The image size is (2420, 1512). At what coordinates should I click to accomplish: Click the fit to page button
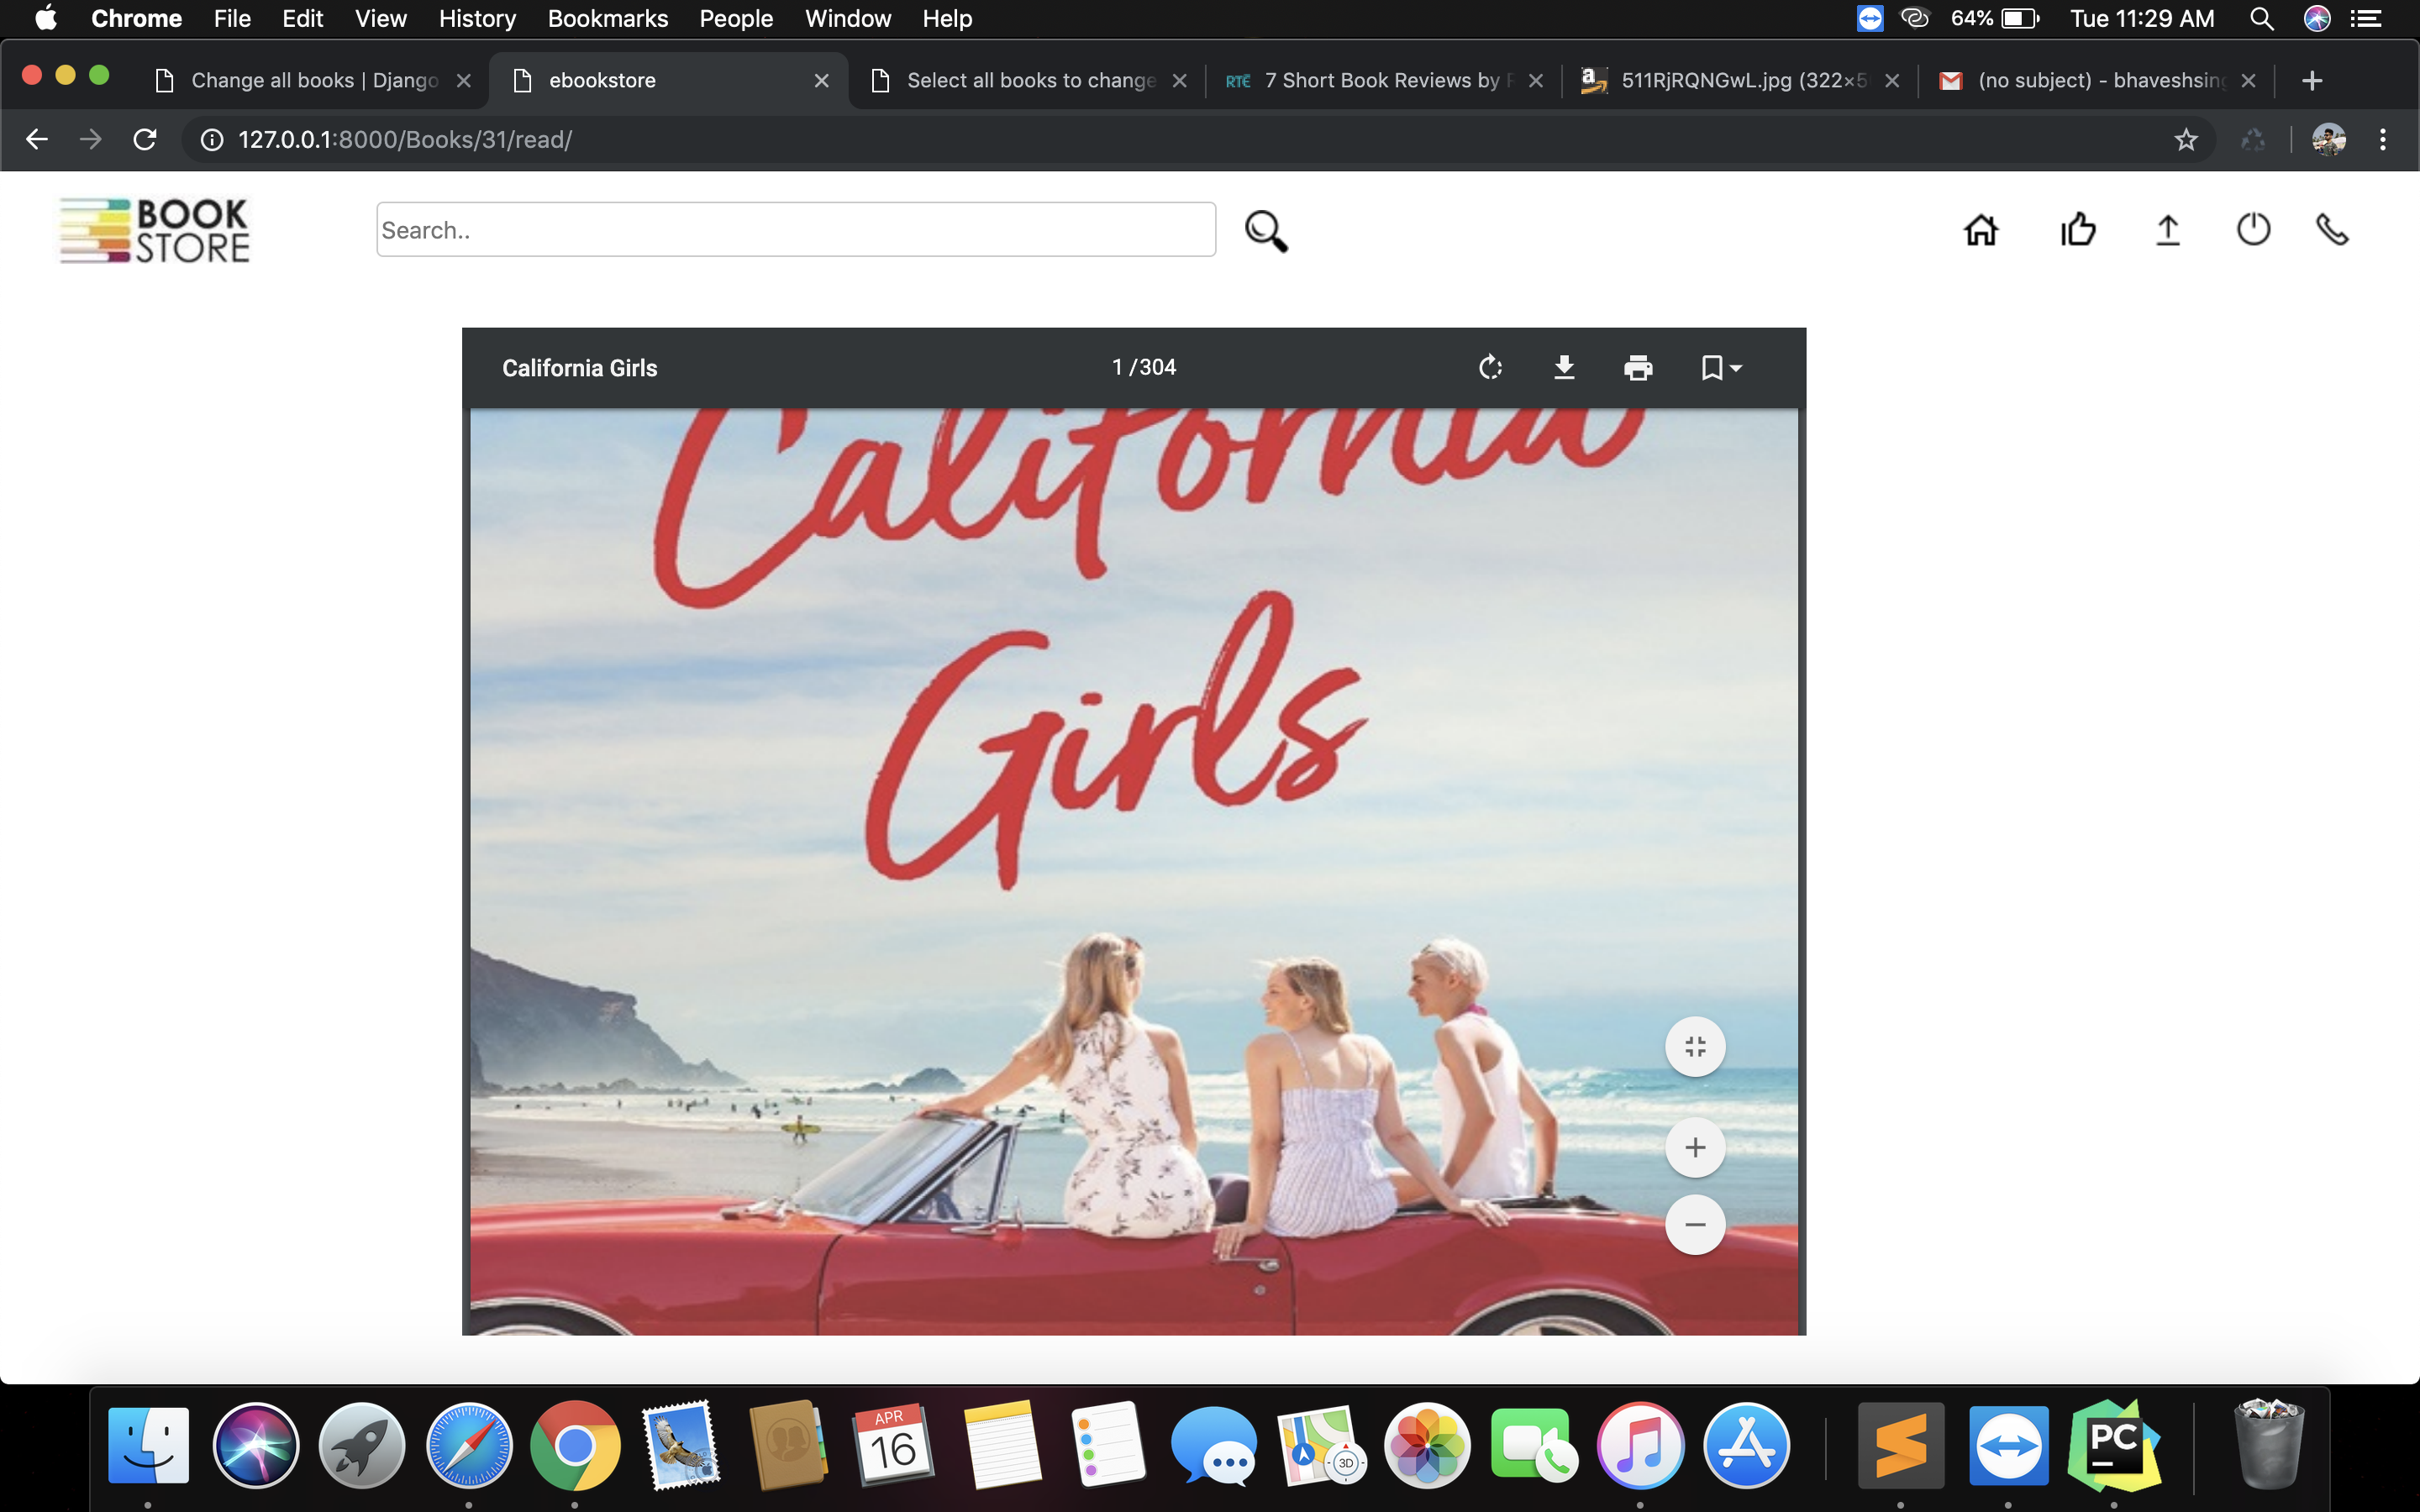click(1694, 1047)
